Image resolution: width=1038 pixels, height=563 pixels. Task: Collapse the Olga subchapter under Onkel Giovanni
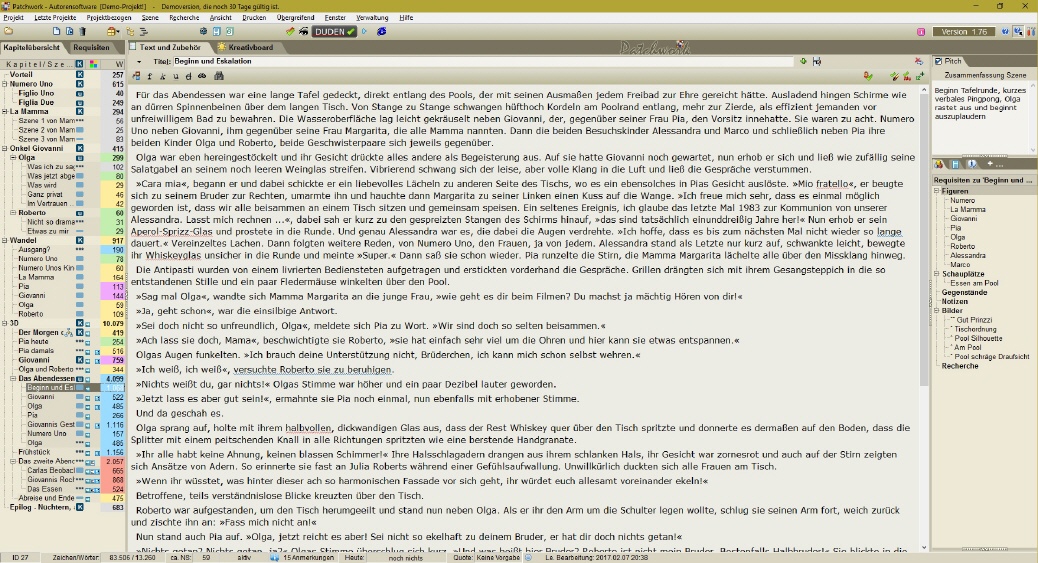click(13, 158)
